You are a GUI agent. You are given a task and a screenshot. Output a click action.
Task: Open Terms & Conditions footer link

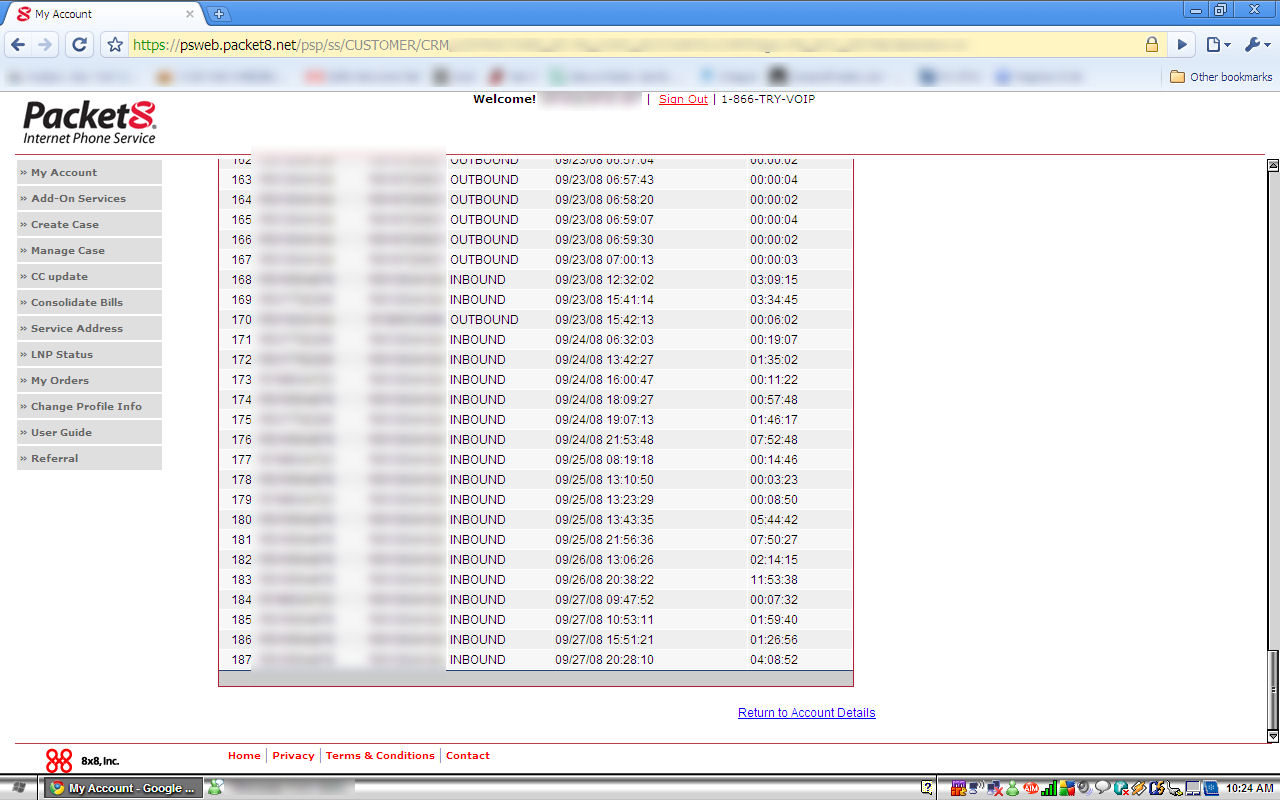pyautogui.click(x=378, y=756)
